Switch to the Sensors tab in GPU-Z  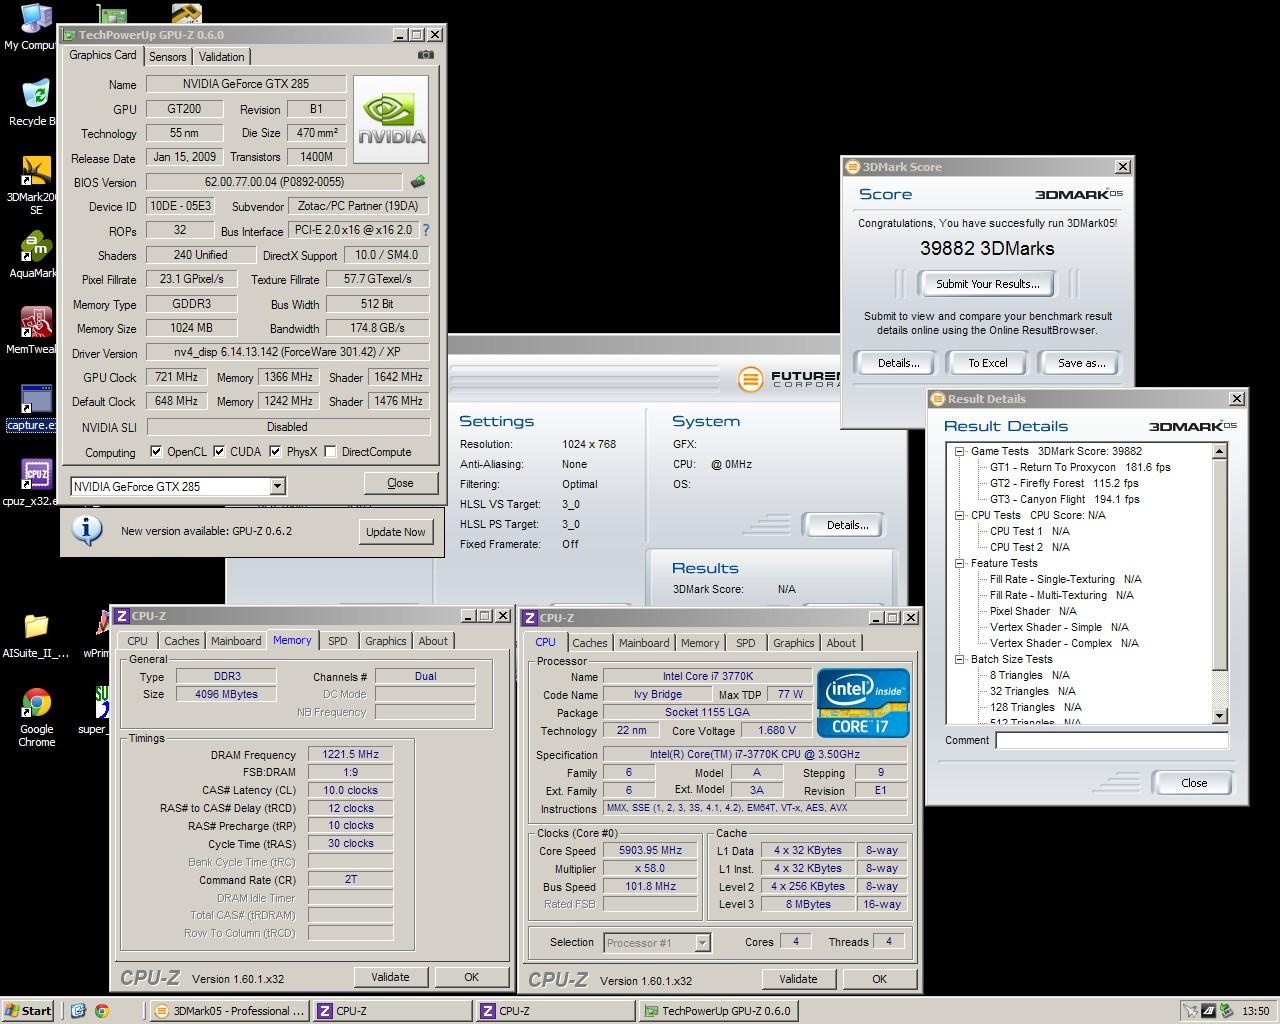[x=168, y=57]
